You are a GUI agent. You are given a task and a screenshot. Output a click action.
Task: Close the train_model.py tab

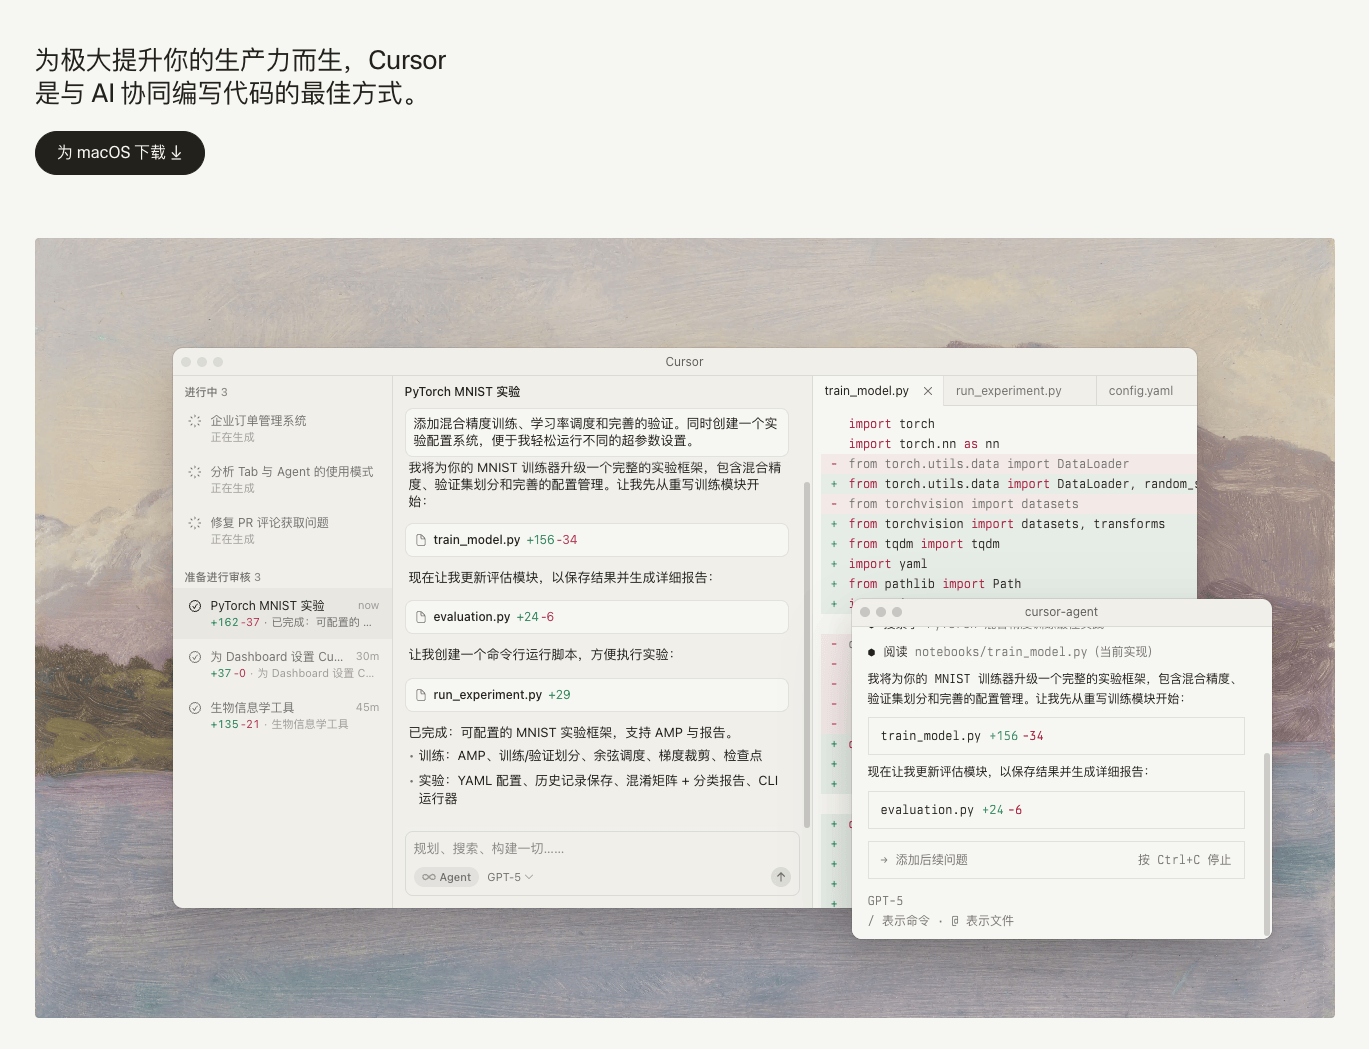point(928,391)
